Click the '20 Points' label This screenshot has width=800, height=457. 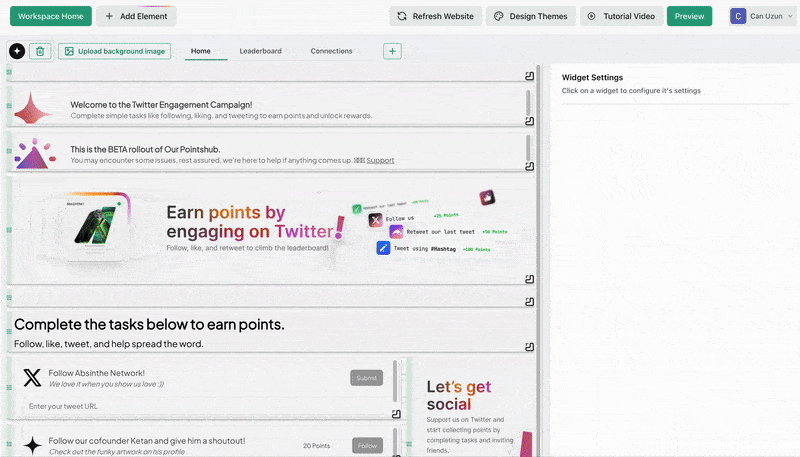coord(316,446)
